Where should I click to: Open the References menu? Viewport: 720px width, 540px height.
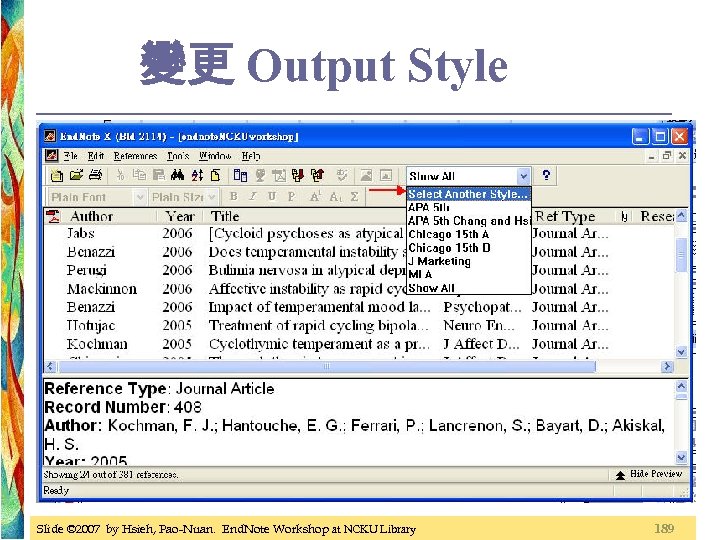point(135,156)
